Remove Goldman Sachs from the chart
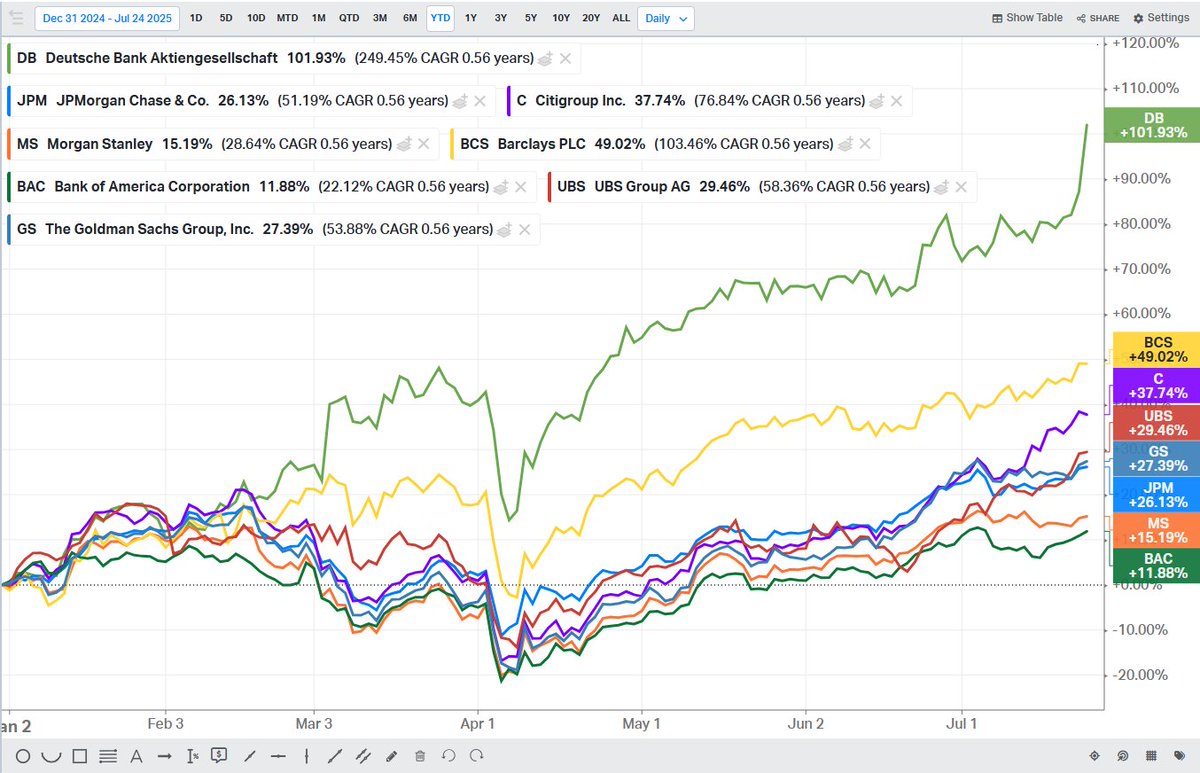Image resolution: width=1200 pixels, height=773 pixels. pos(524,229)
